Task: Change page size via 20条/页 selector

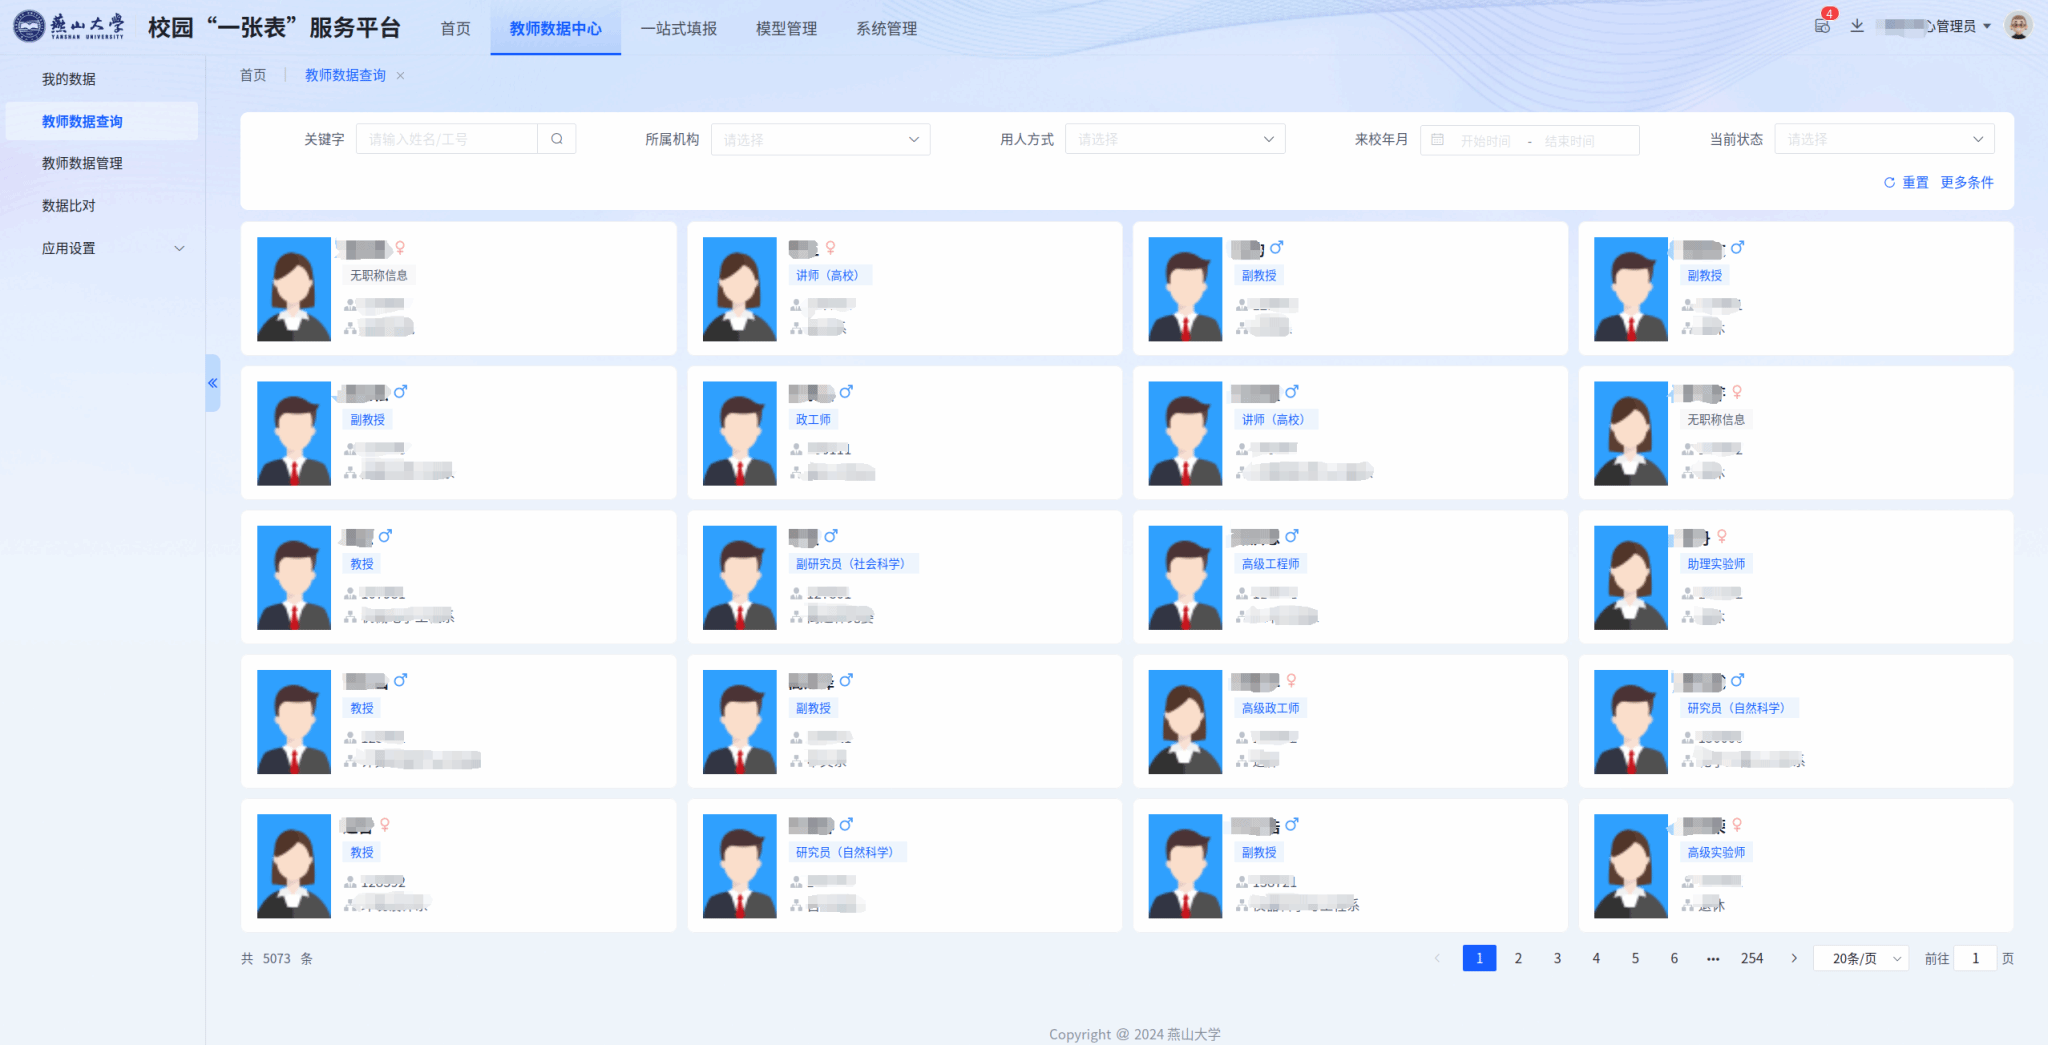Action: coord(1860,958)
